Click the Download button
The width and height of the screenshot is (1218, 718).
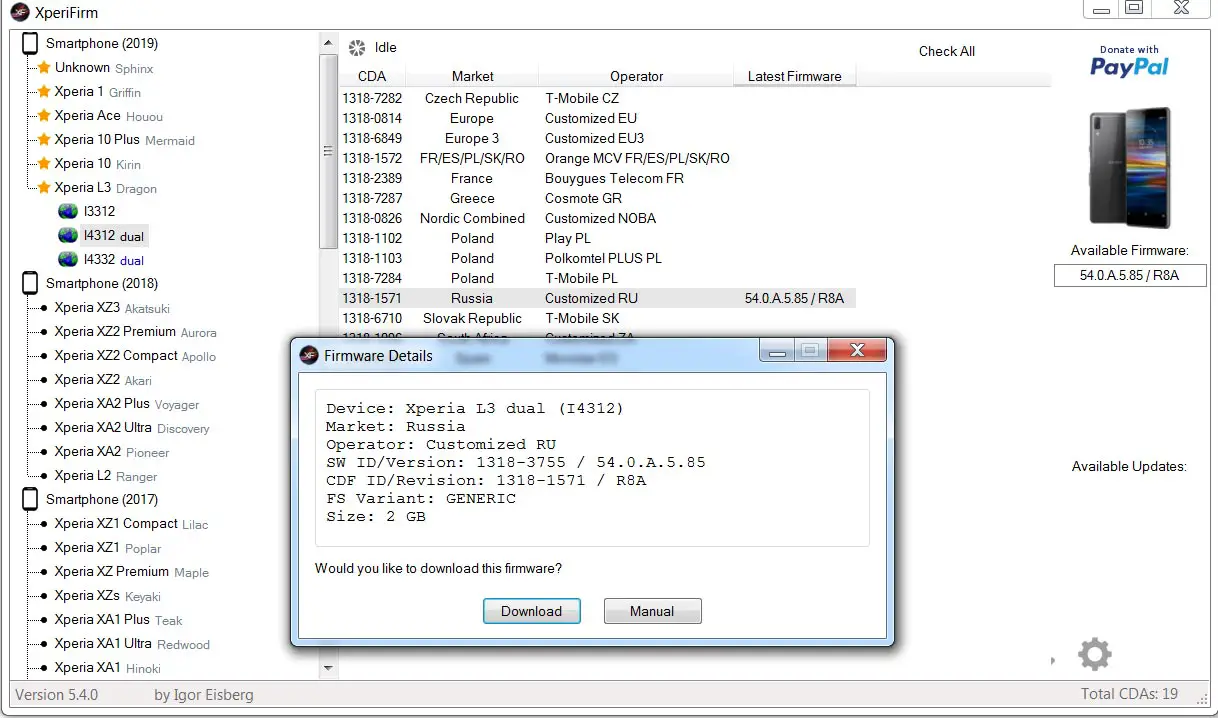point(531,611)
